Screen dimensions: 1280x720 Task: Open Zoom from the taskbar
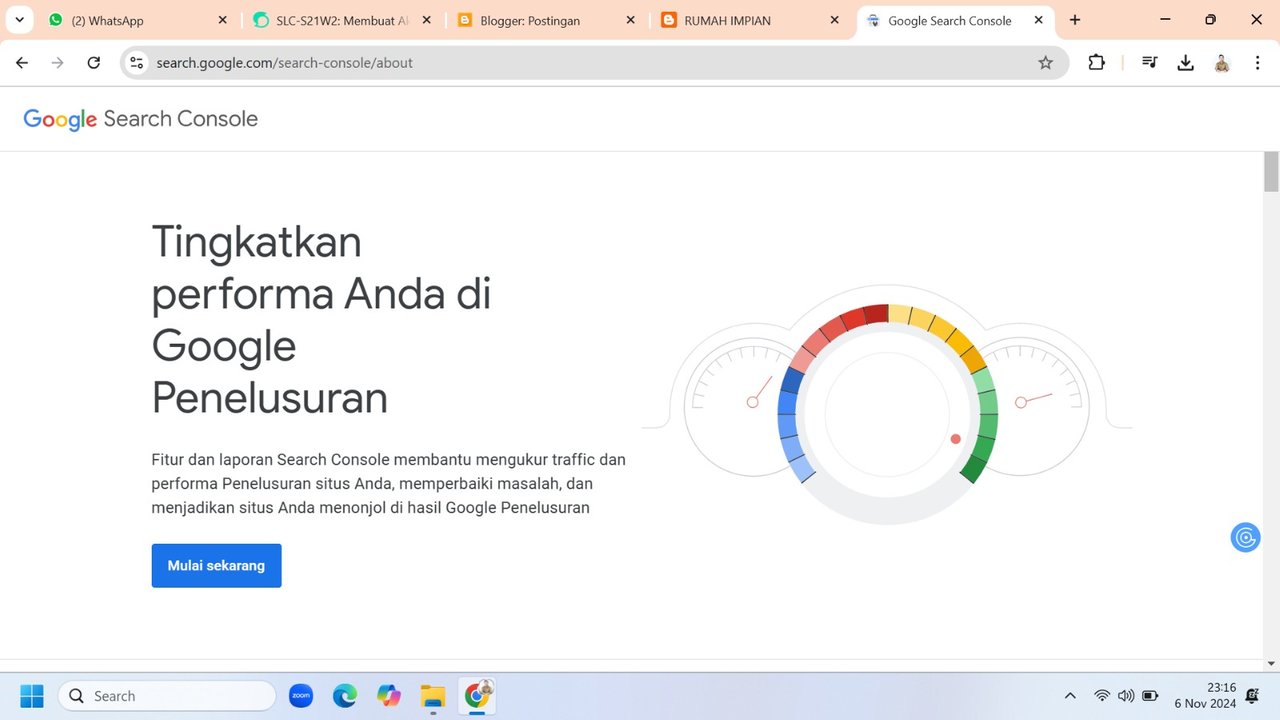pos(301,696)
